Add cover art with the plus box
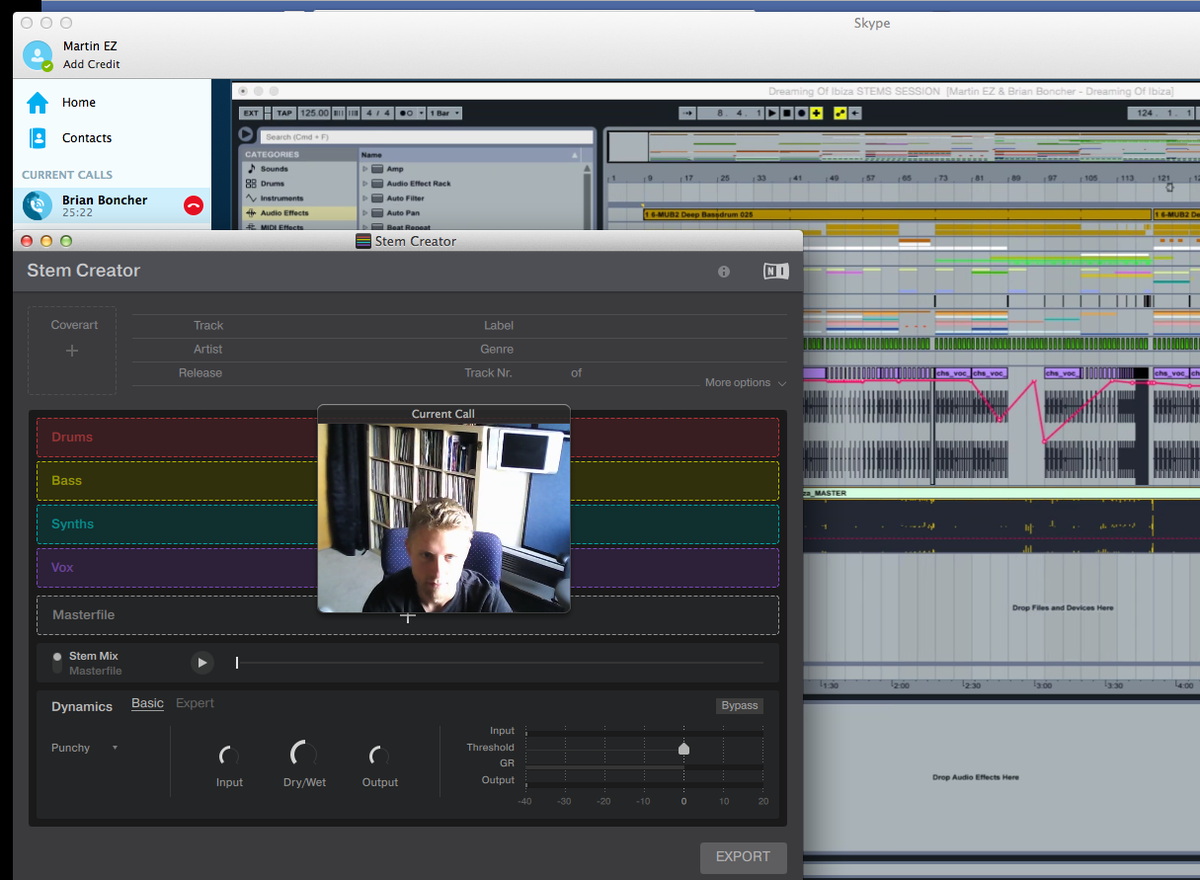1200x880 pixels. pyautogui.click(x=72, y=350)
